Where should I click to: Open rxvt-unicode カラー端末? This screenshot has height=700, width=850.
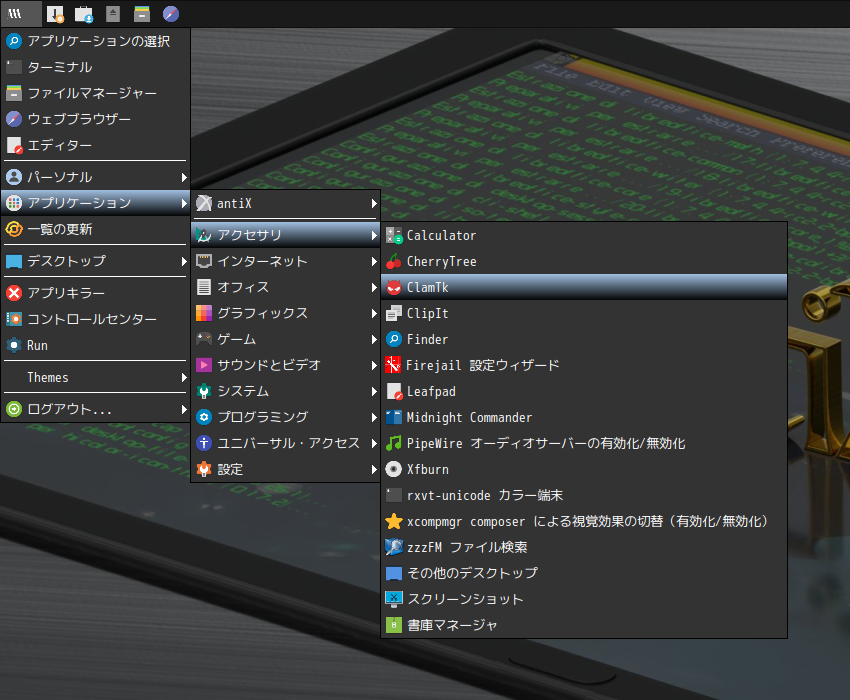point(584,496)
